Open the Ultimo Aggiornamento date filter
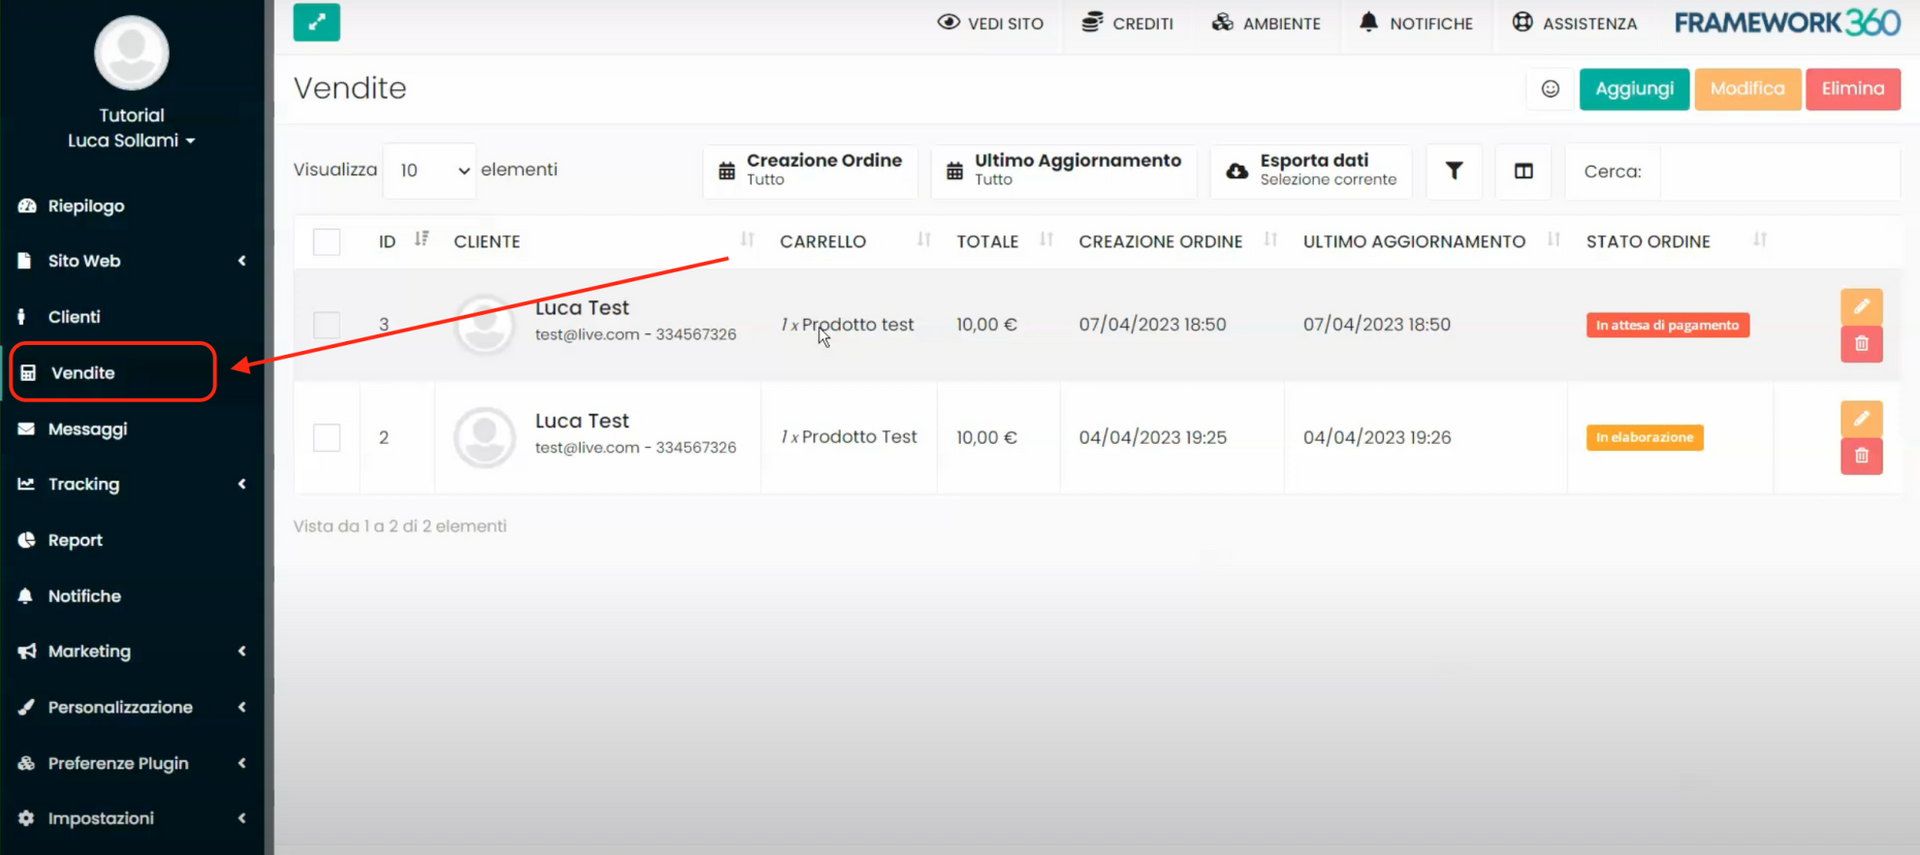This screenshot has height=855, width=1920. click(x=1064, y=171)
